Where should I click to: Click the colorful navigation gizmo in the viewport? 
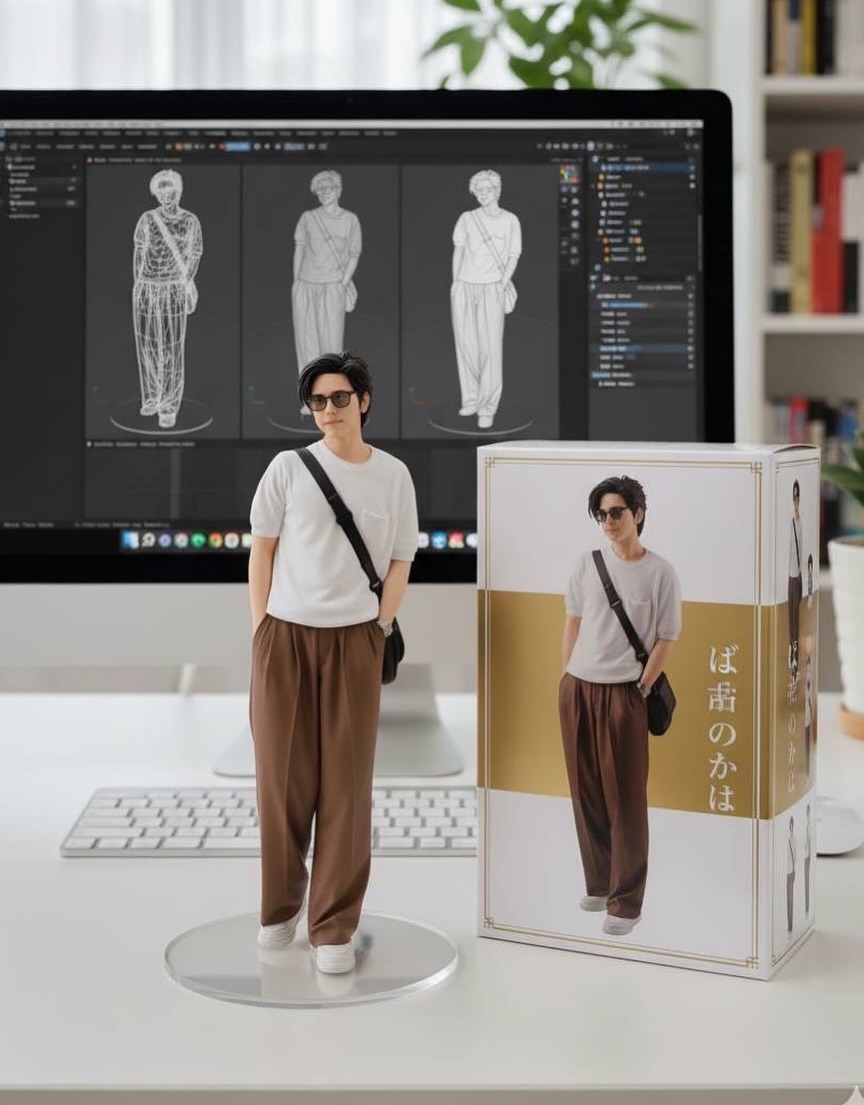(x=569, y=173)
